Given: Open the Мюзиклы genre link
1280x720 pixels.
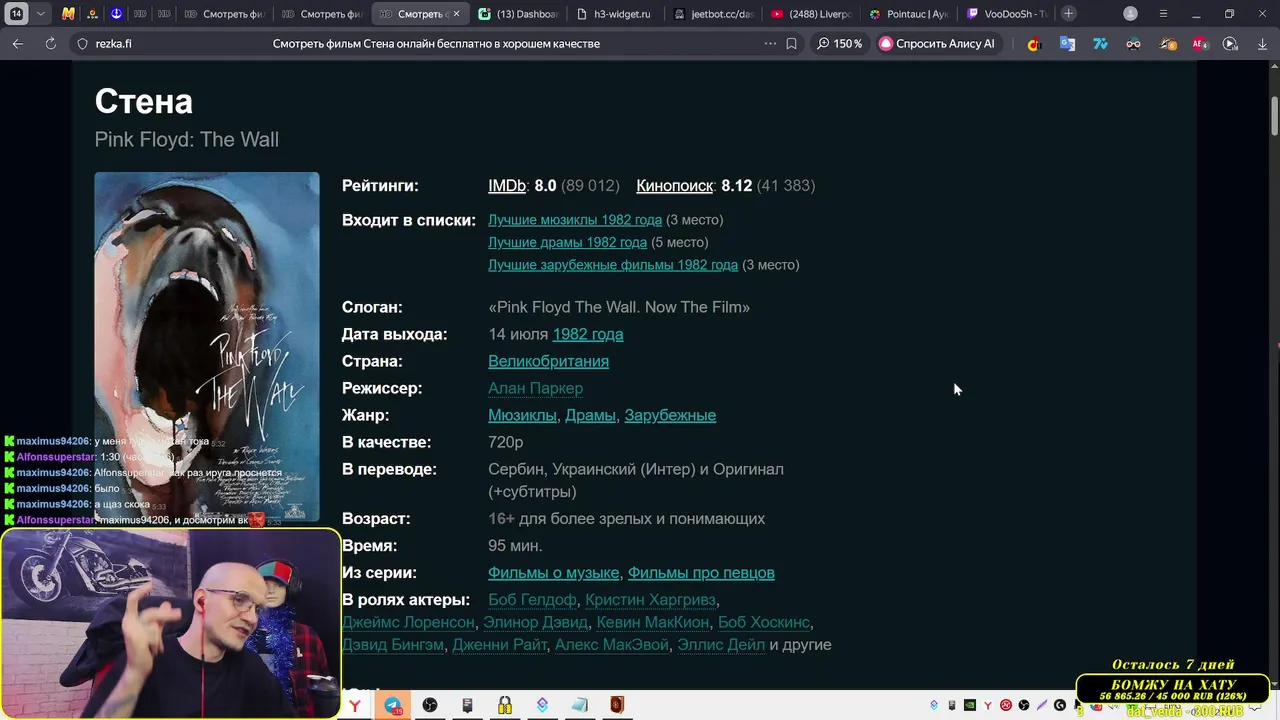Looking at the screenshot, I should tap(522, 416).
